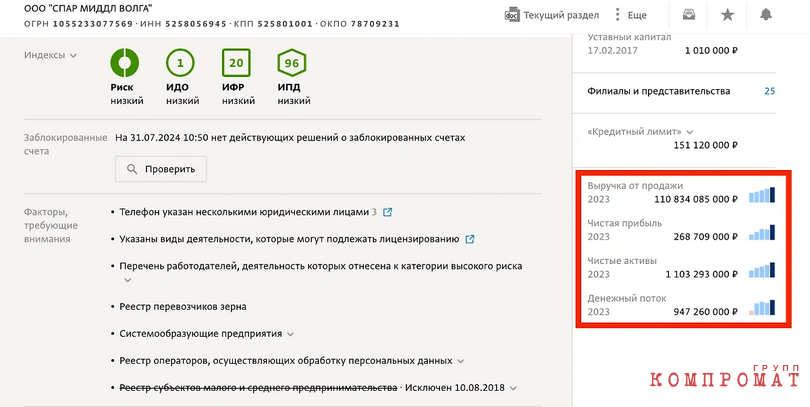810x407 pixels.
Task: Click the Проверить button
Action: 161,169
